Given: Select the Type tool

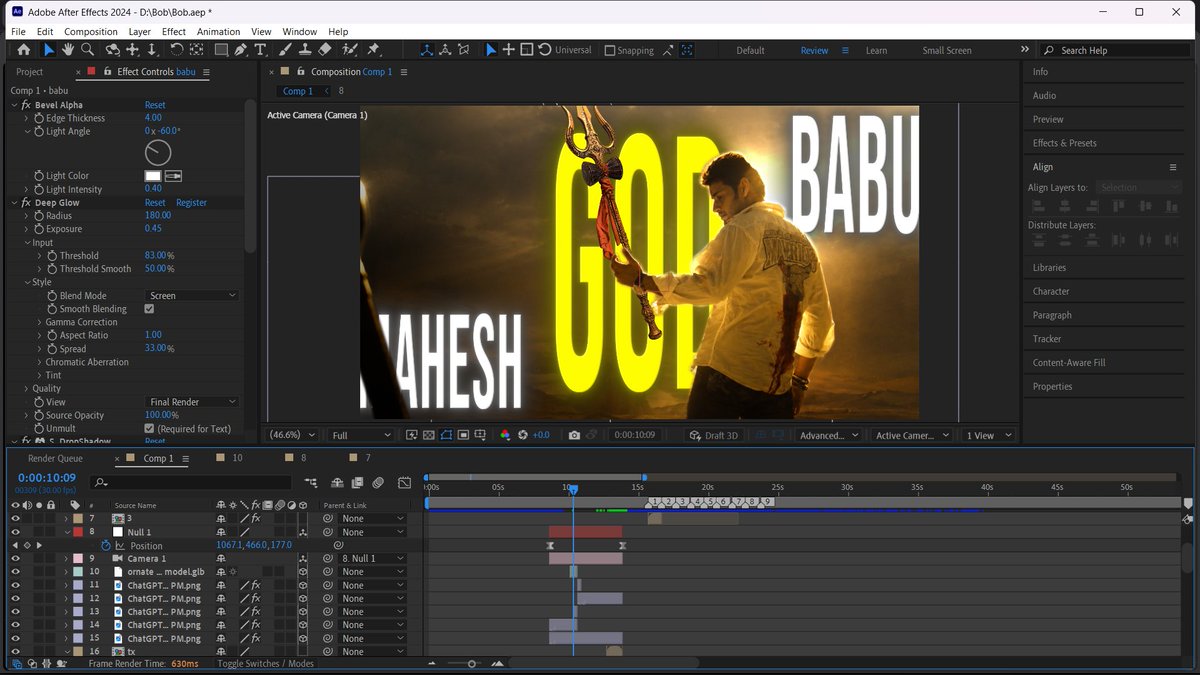Looking at the screenshot, I should [x=261, y=50].
